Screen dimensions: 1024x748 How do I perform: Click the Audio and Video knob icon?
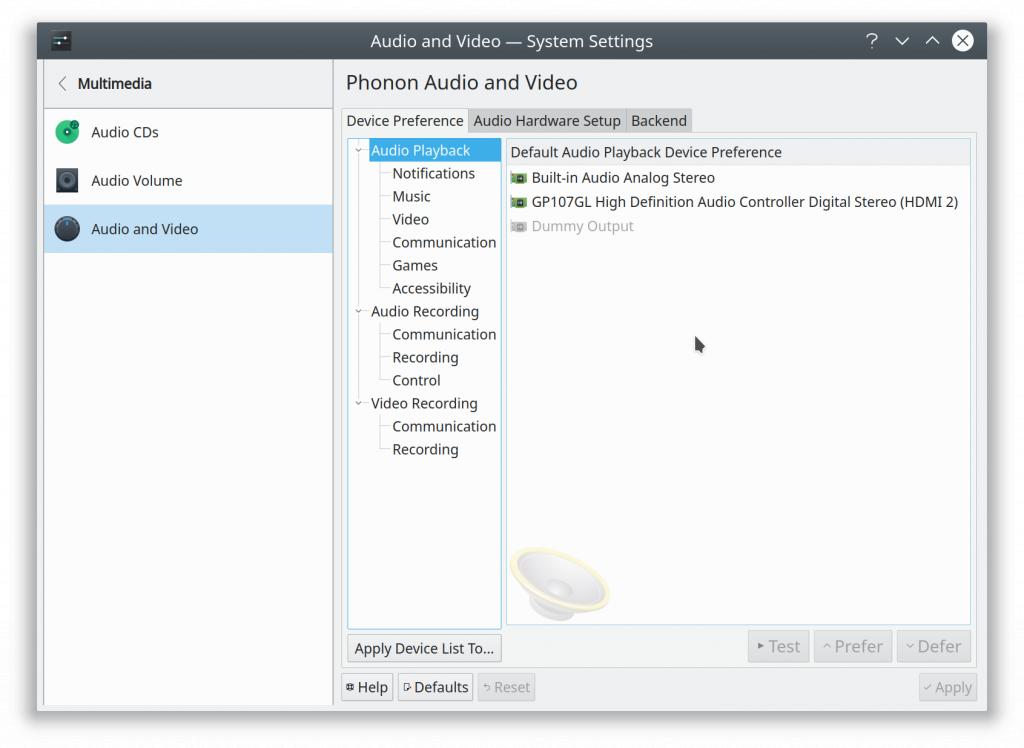67,229
